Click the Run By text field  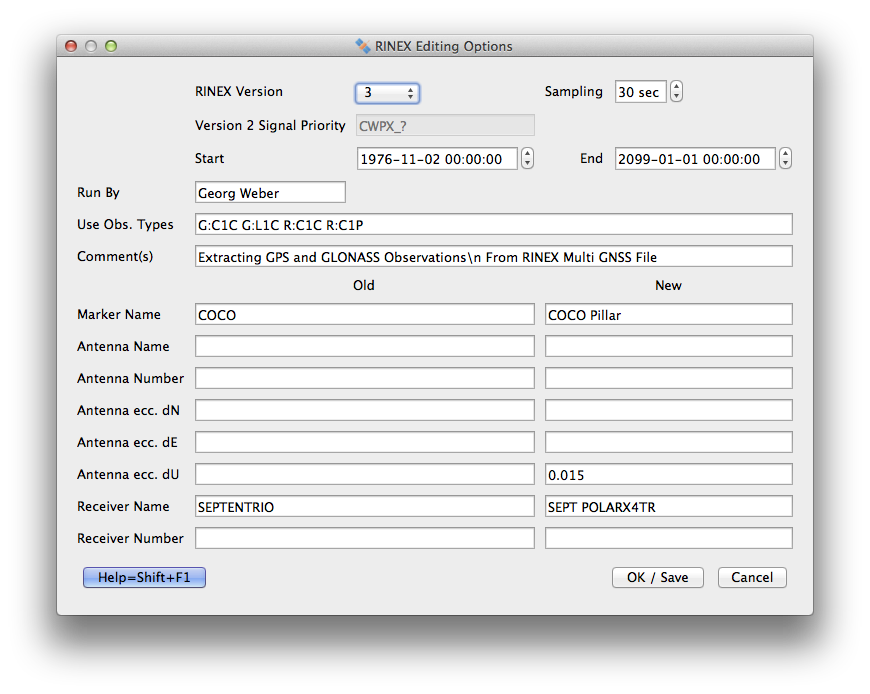[x=270, y=192]
